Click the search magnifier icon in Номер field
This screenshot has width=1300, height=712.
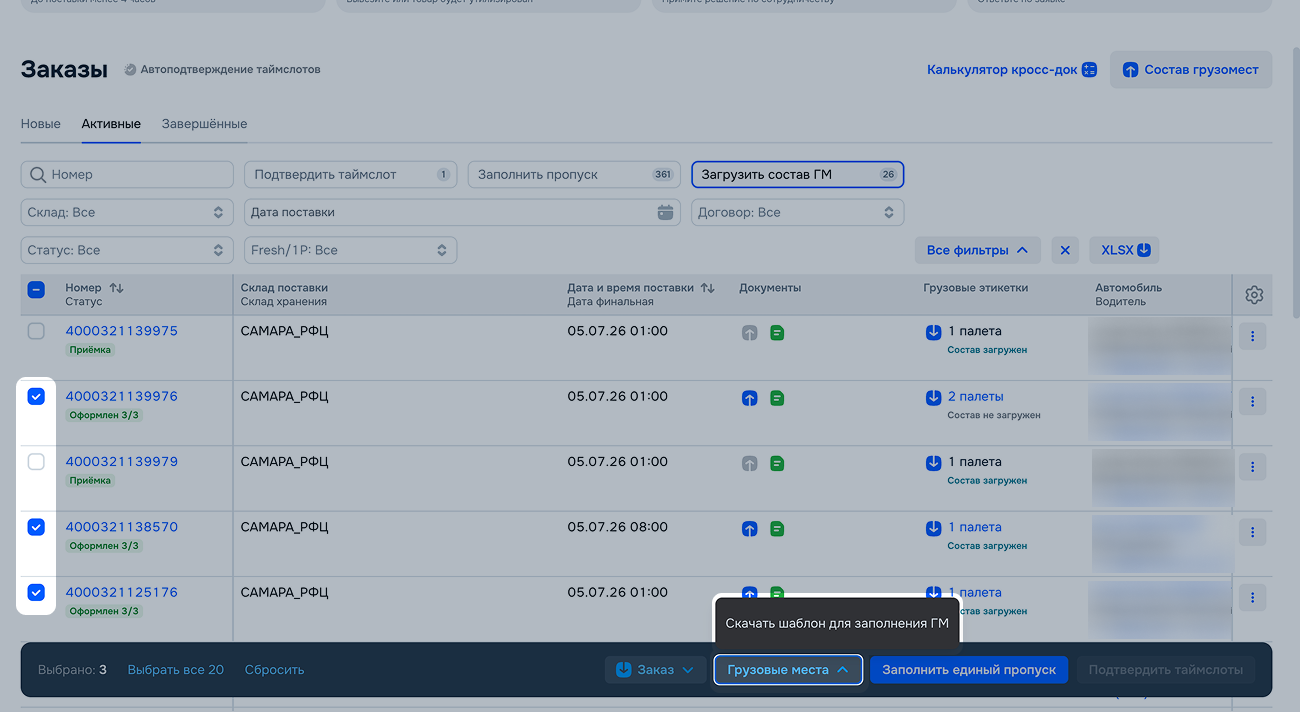click(38, 174)
